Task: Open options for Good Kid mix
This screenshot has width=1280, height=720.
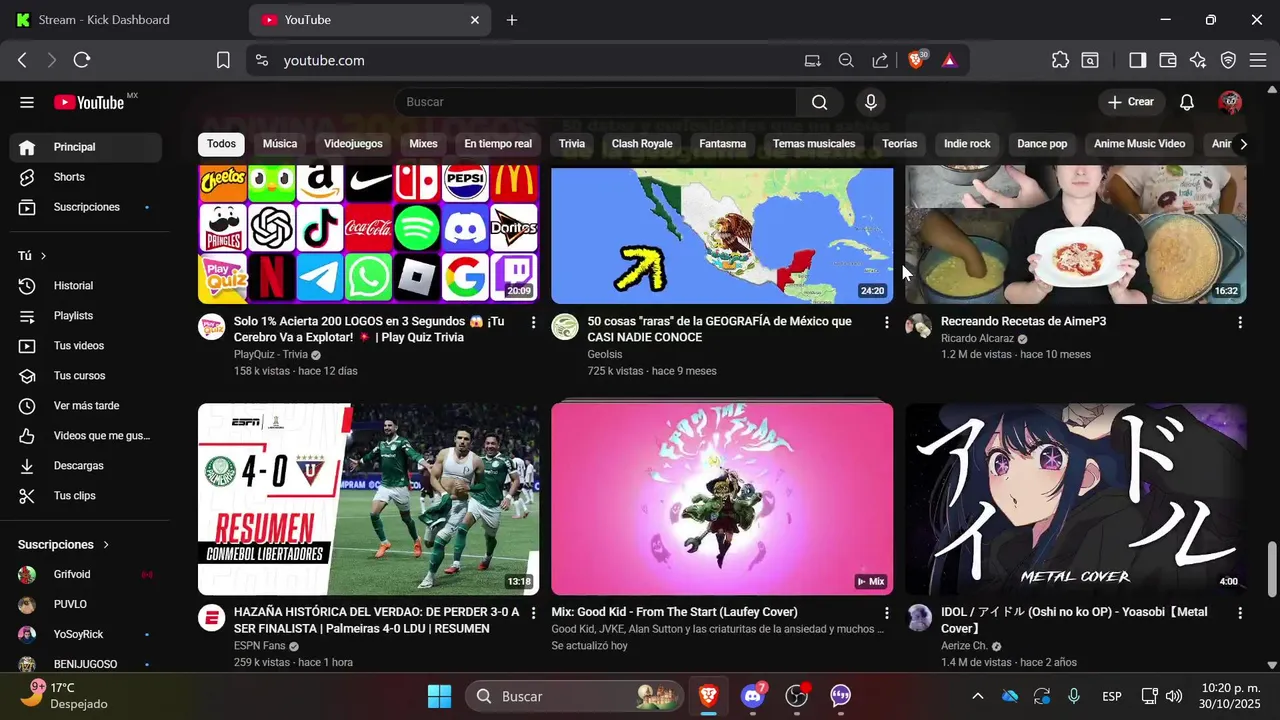Action: [x=886, y=613]
